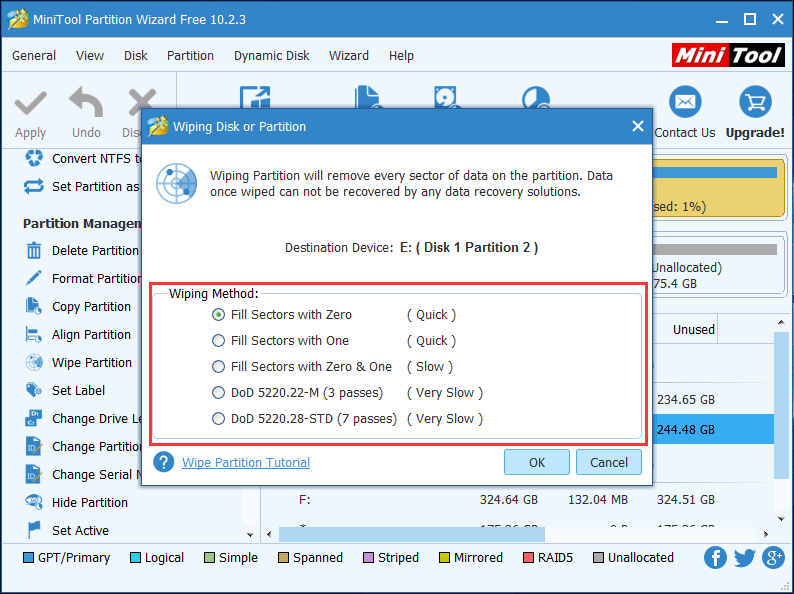Viewport: 794px width, 594px height.
Task: Open the General menu
Action: (x=34, y=55)
